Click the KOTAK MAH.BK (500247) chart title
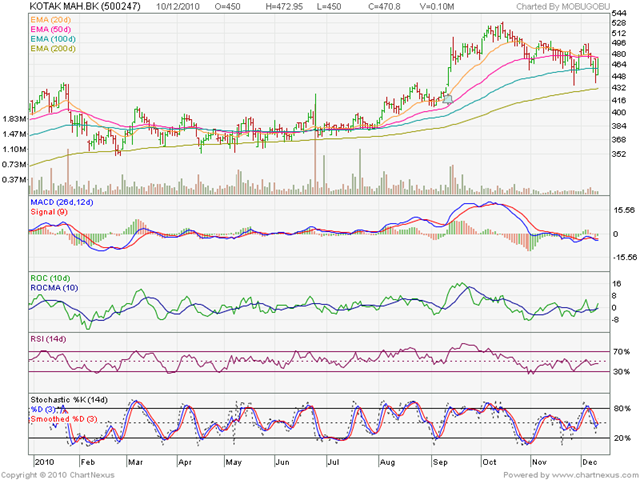Viewport: 640px width, 480px height. 85,7
